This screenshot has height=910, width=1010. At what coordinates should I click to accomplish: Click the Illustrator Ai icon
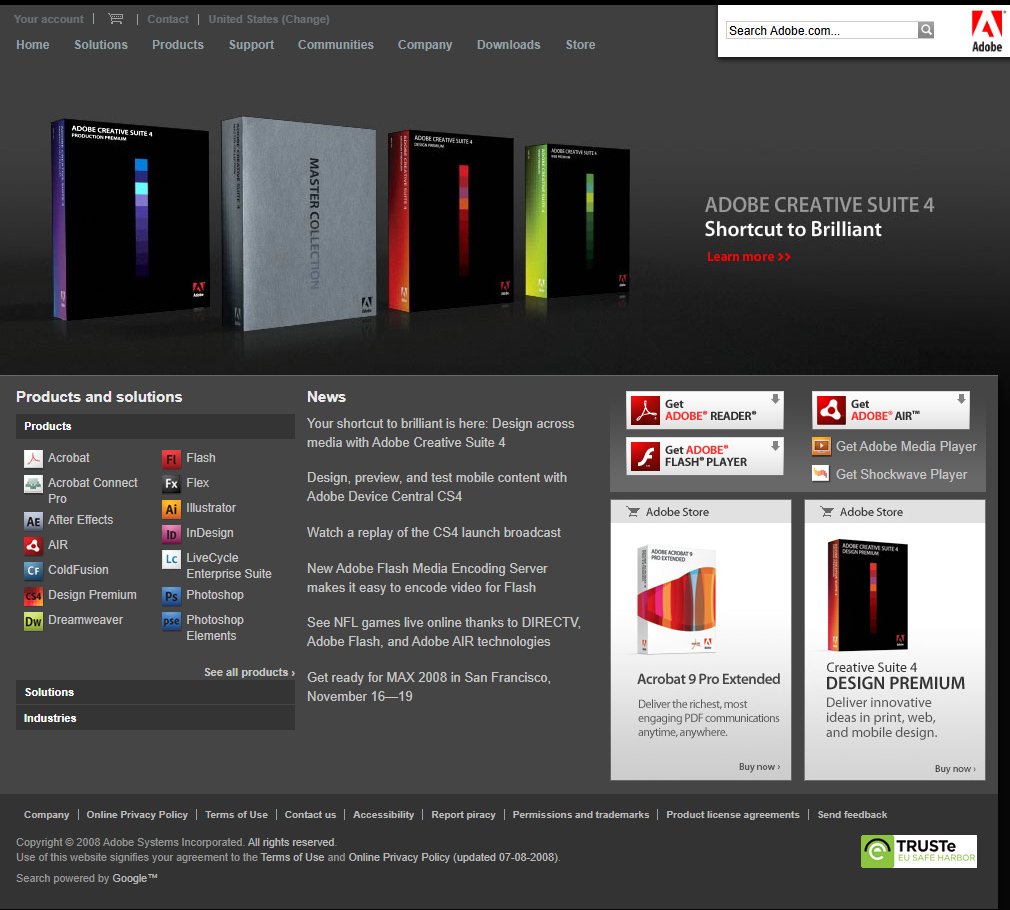click(x=171, y=509)
